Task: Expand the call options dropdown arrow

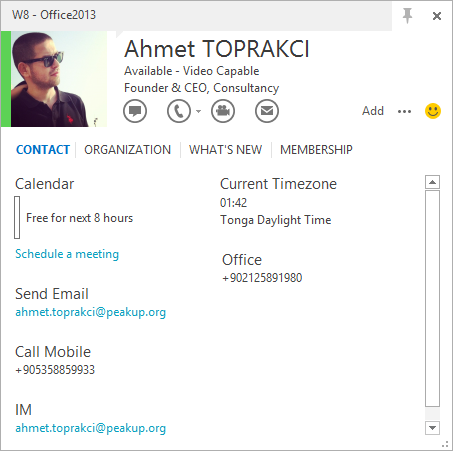Action: pyautogui.click(x=198, y=111)
